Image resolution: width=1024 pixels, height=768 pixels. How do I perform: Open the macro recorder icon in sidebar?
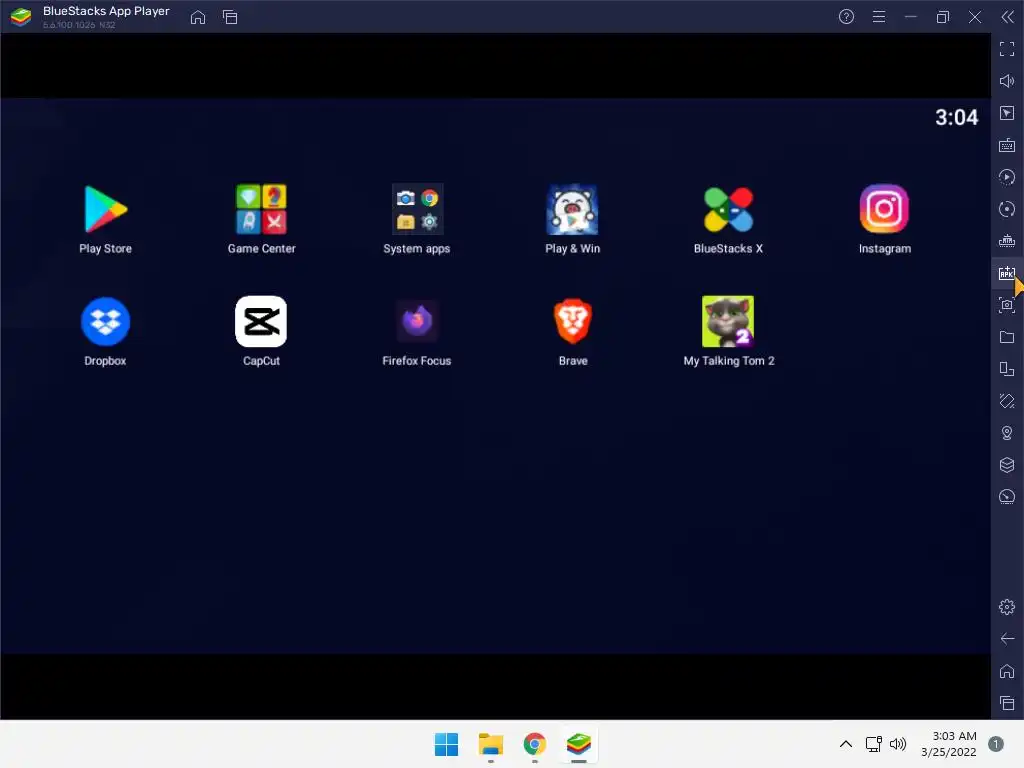point(1007,177)
